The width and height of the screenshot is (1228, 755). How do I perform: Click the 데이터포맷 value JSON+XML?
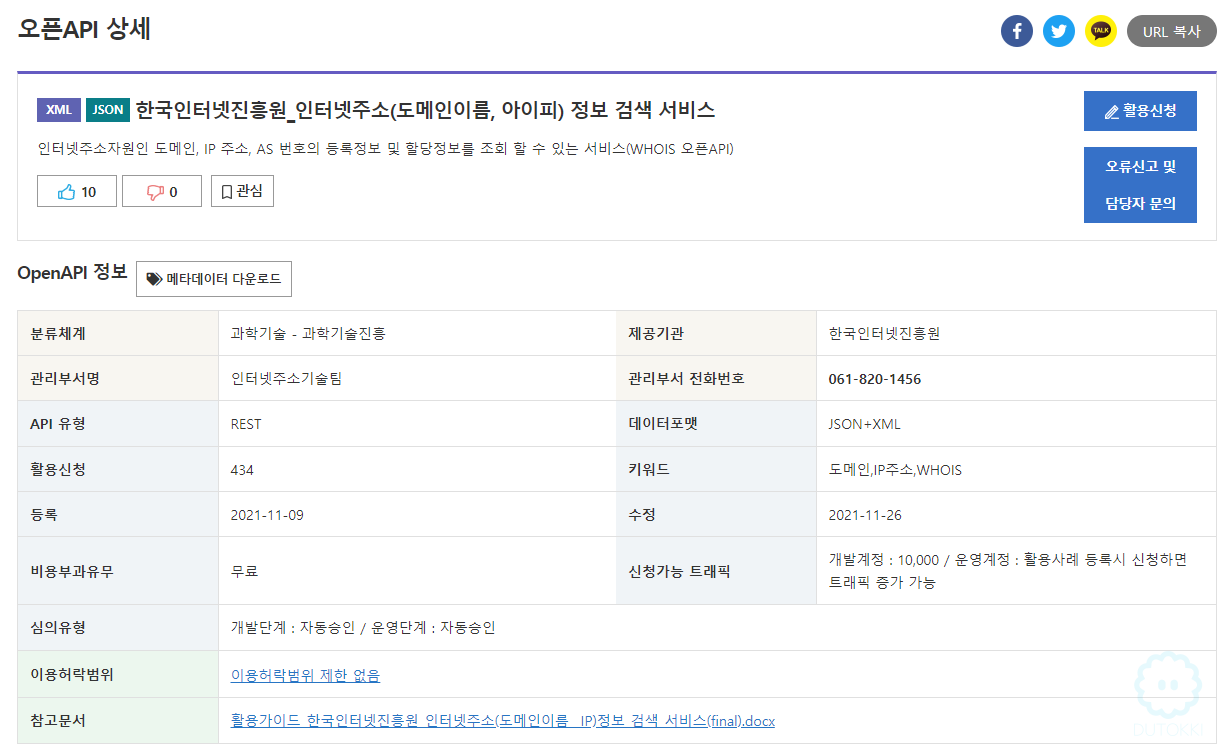pos(865,424)
